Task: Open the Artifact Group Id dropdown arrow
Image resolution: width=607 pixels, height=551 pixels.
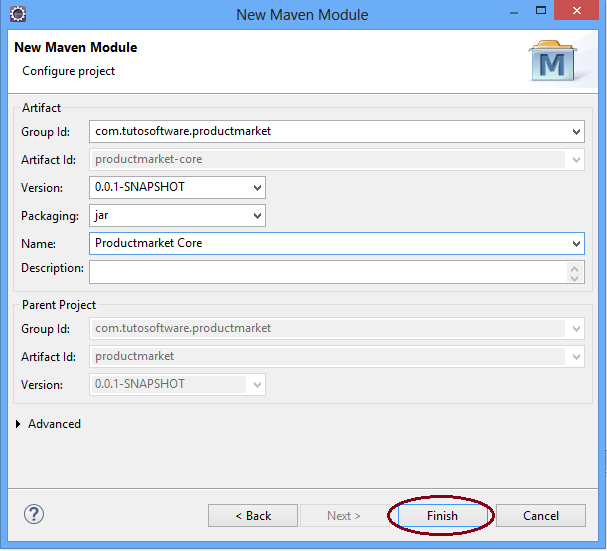Action: [x=576, y=131]
